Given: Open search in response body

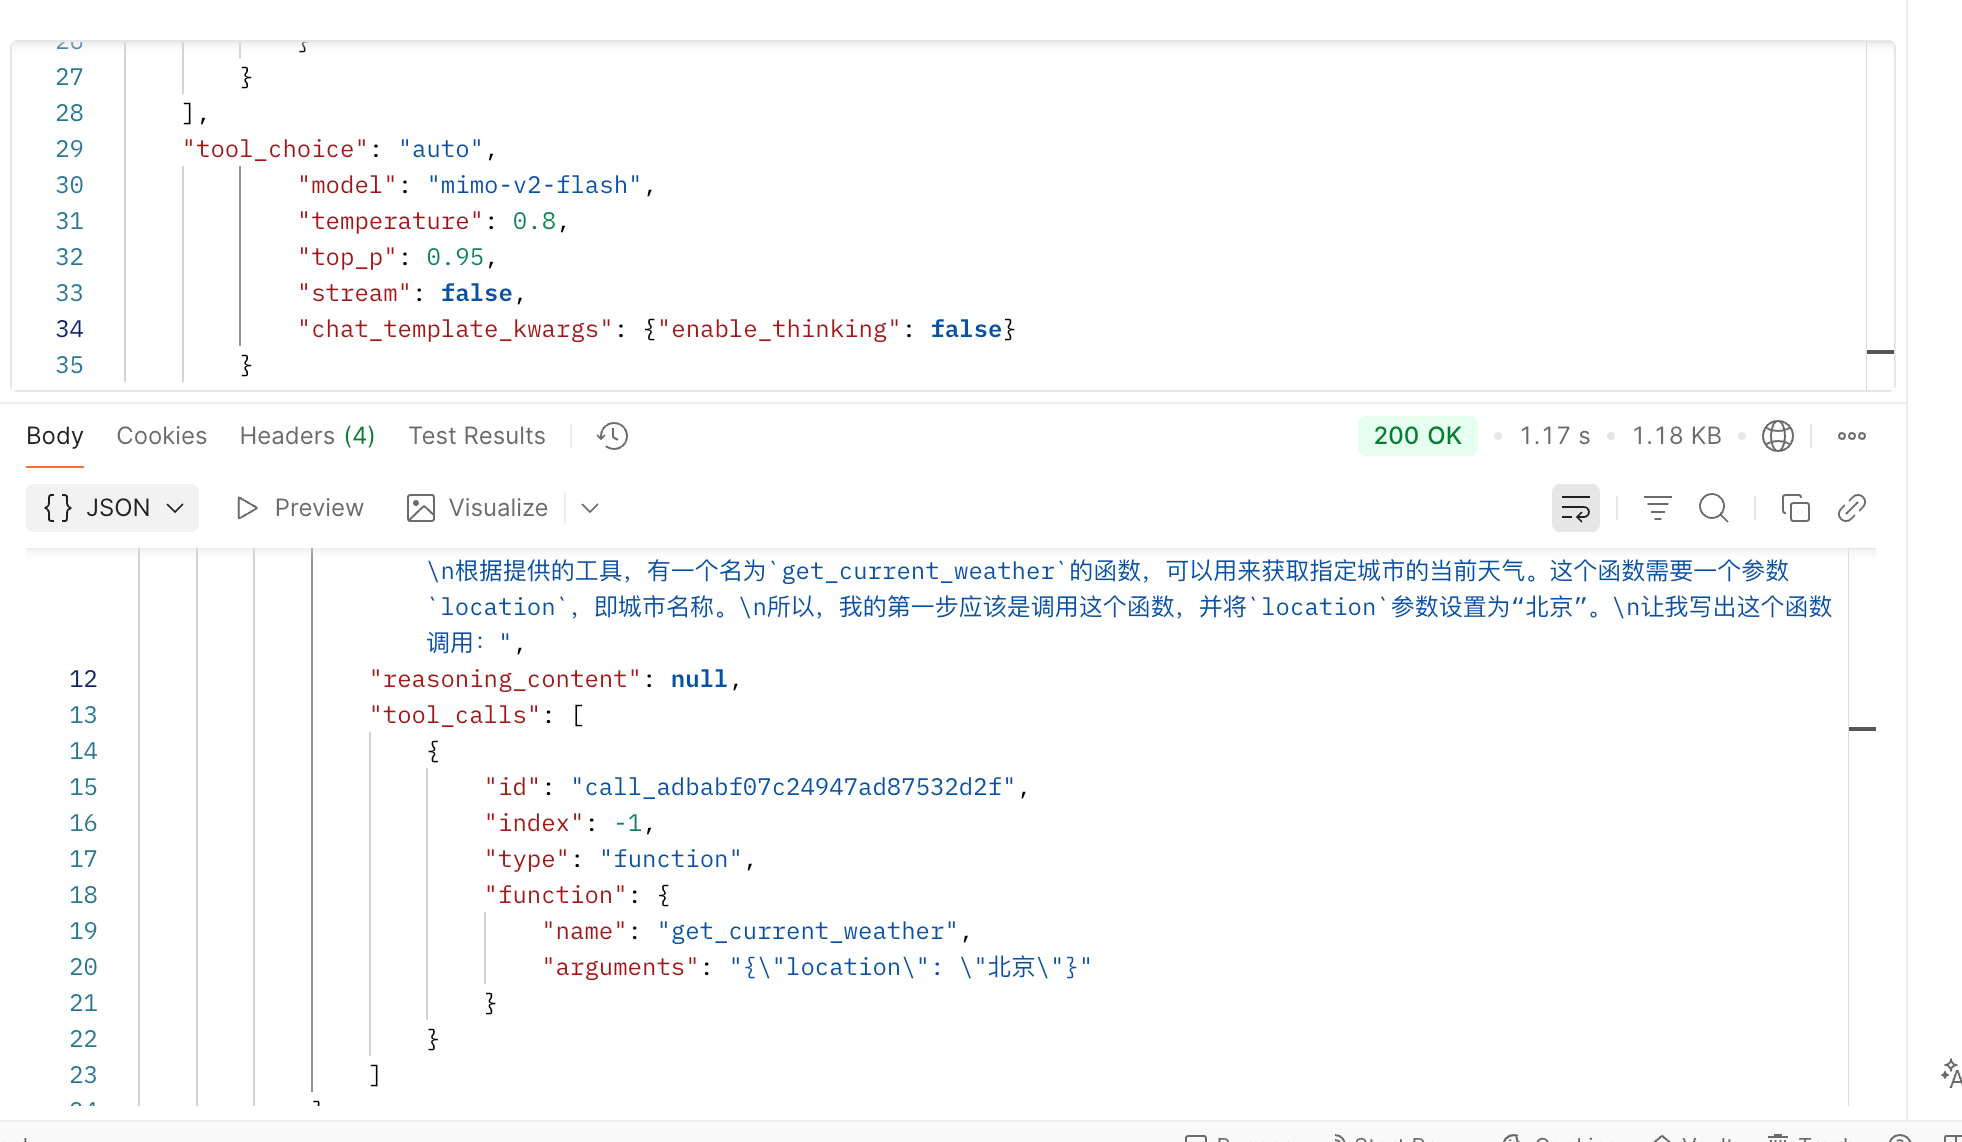Looking at the screenshot, I should (1713, 508).
